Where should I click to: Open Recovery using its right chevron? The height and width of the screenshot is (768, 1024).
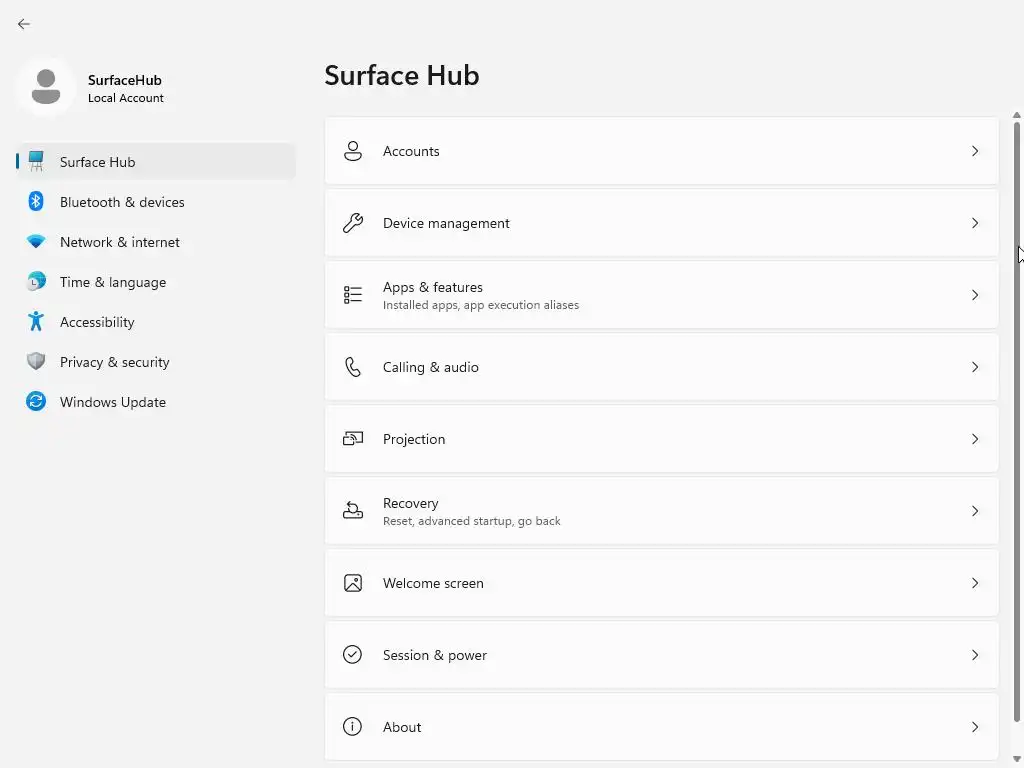tap(975, 511)
